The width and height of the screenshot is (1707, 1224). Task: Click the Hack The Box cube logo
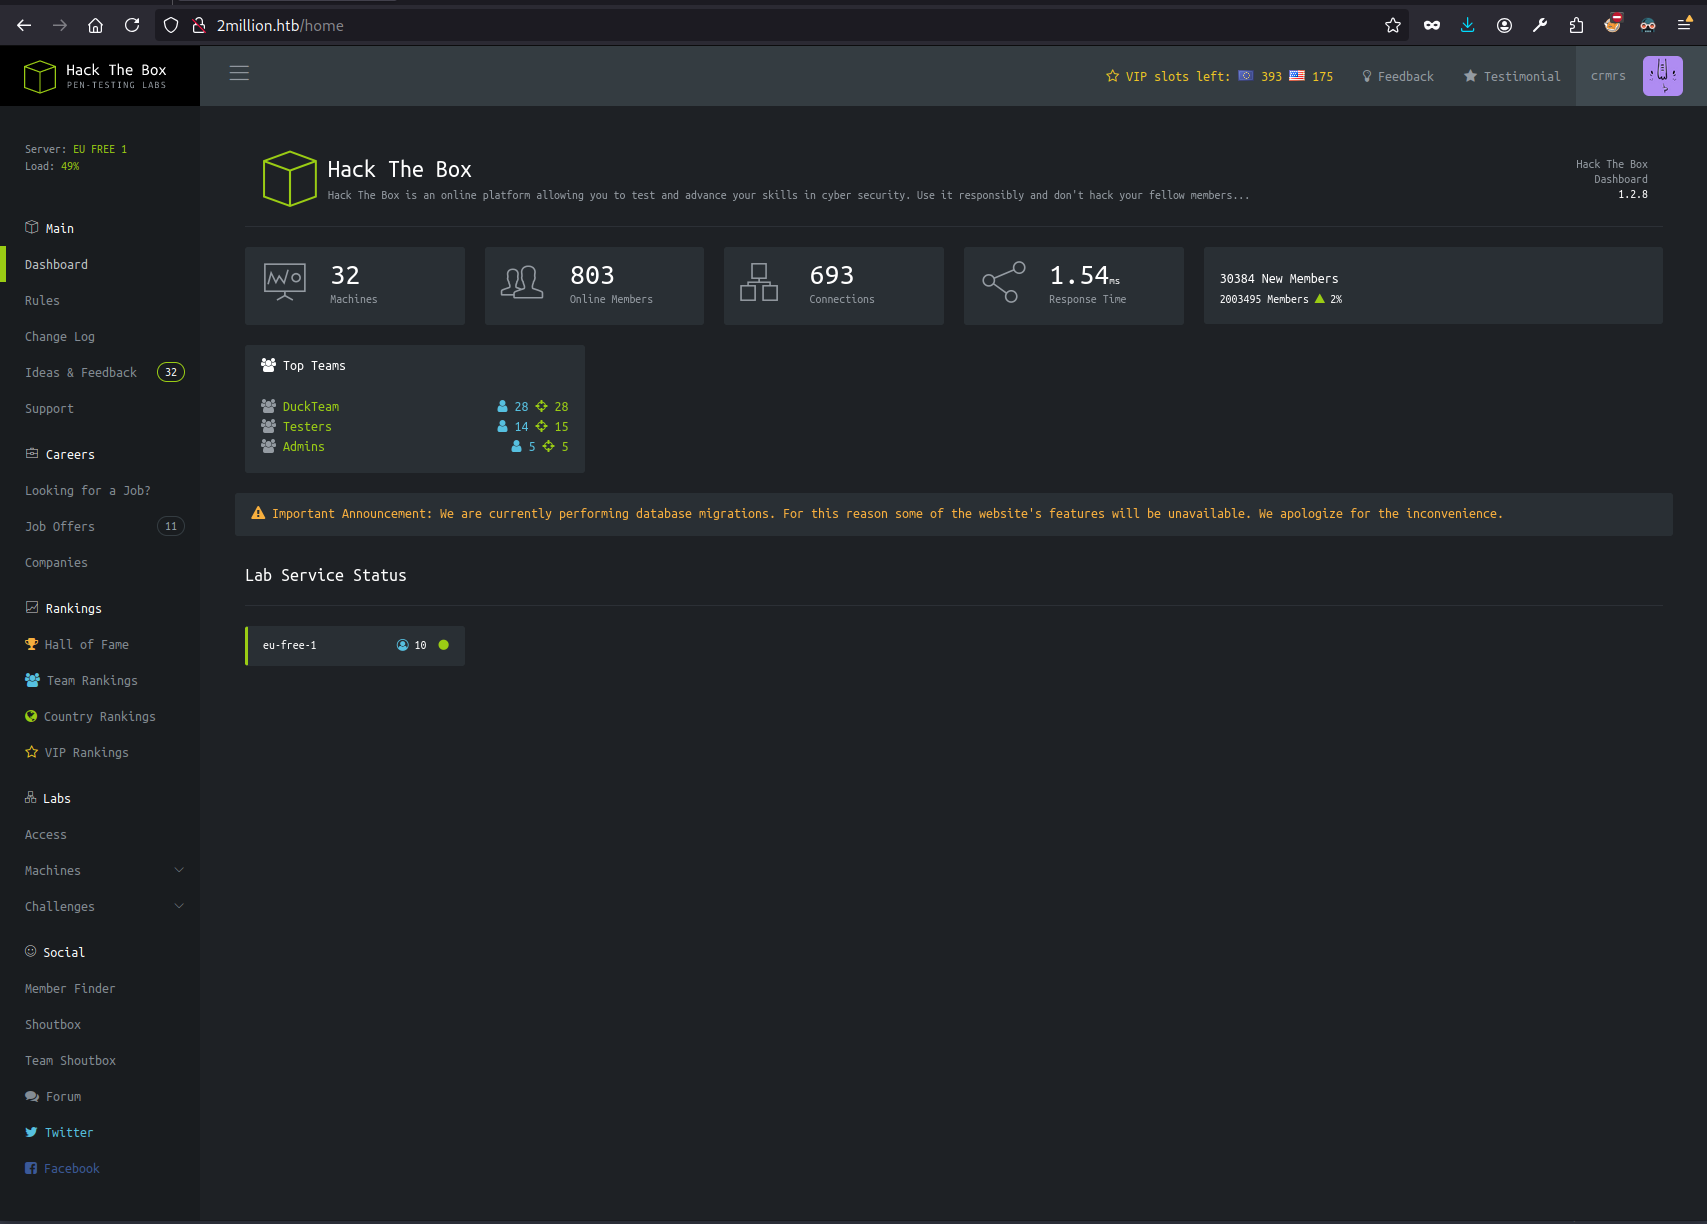(x=40, y=76)
